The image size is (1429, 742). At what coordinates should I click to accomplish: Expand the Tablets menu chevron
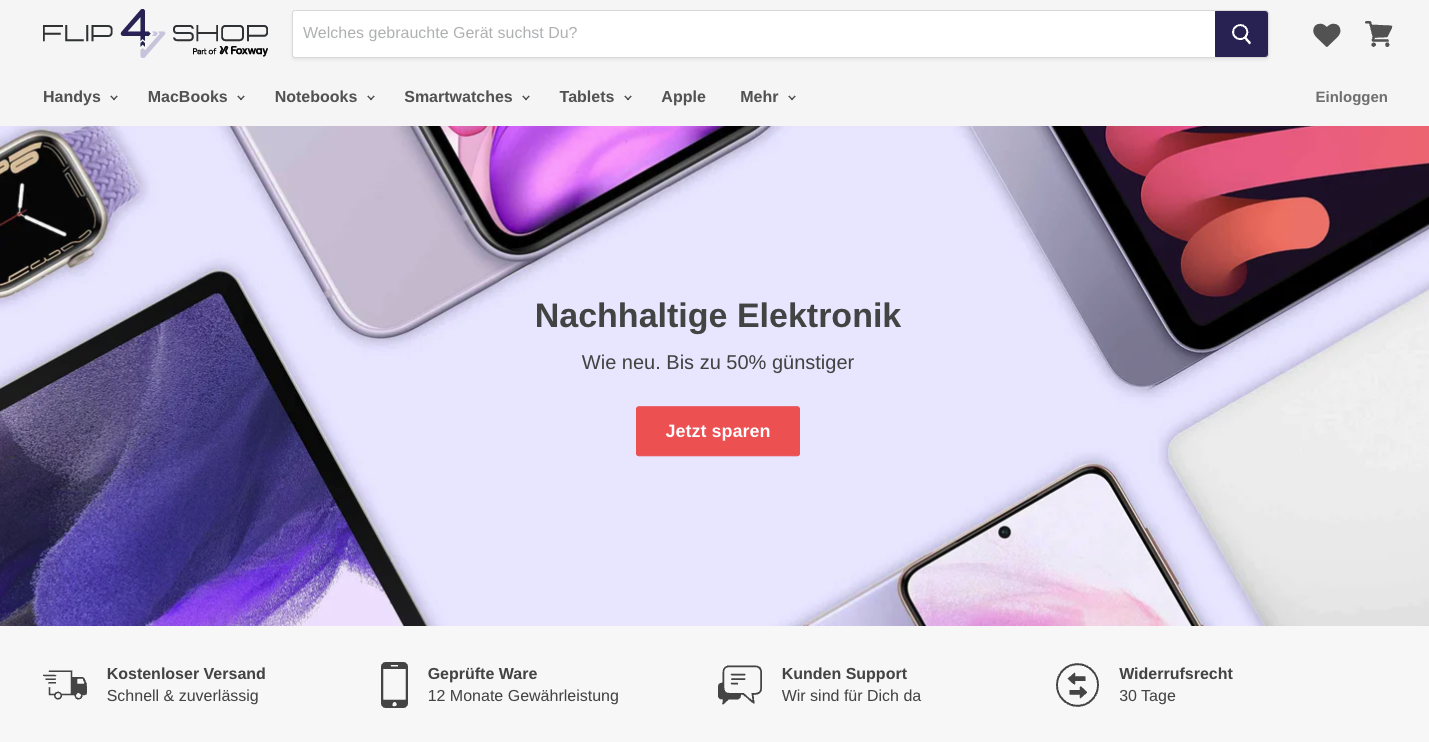pos(628,98)
